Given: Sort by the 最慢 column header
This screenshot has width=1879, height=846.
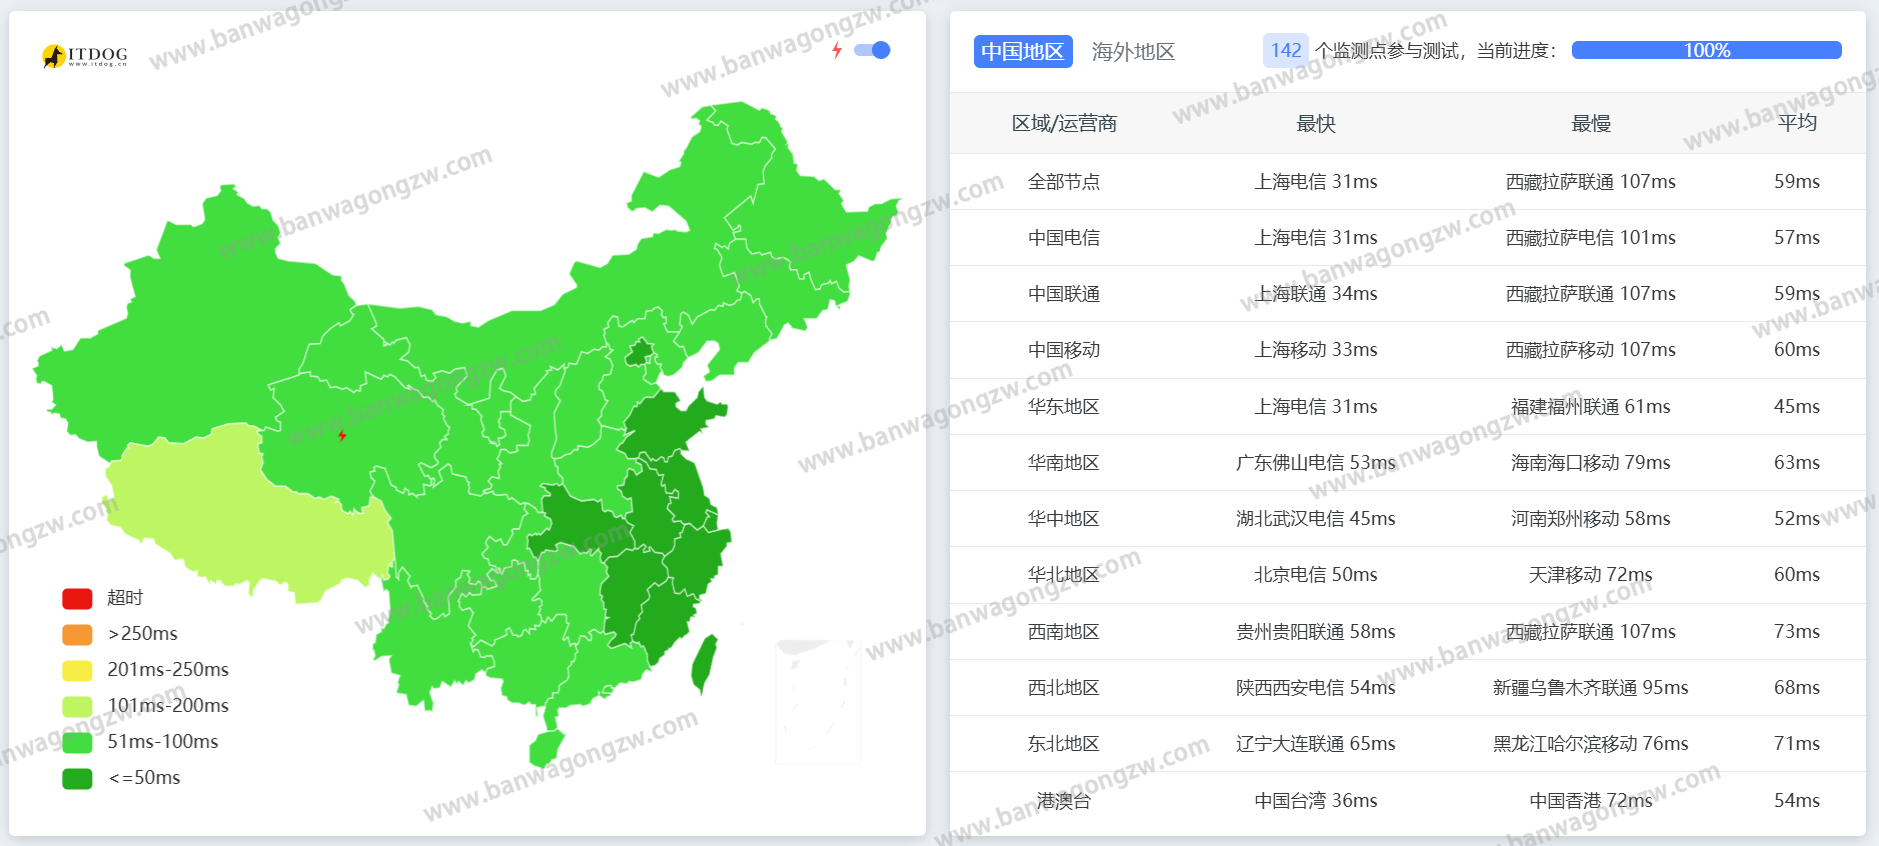Looking at the screenshot, I should pos(1590,124).
